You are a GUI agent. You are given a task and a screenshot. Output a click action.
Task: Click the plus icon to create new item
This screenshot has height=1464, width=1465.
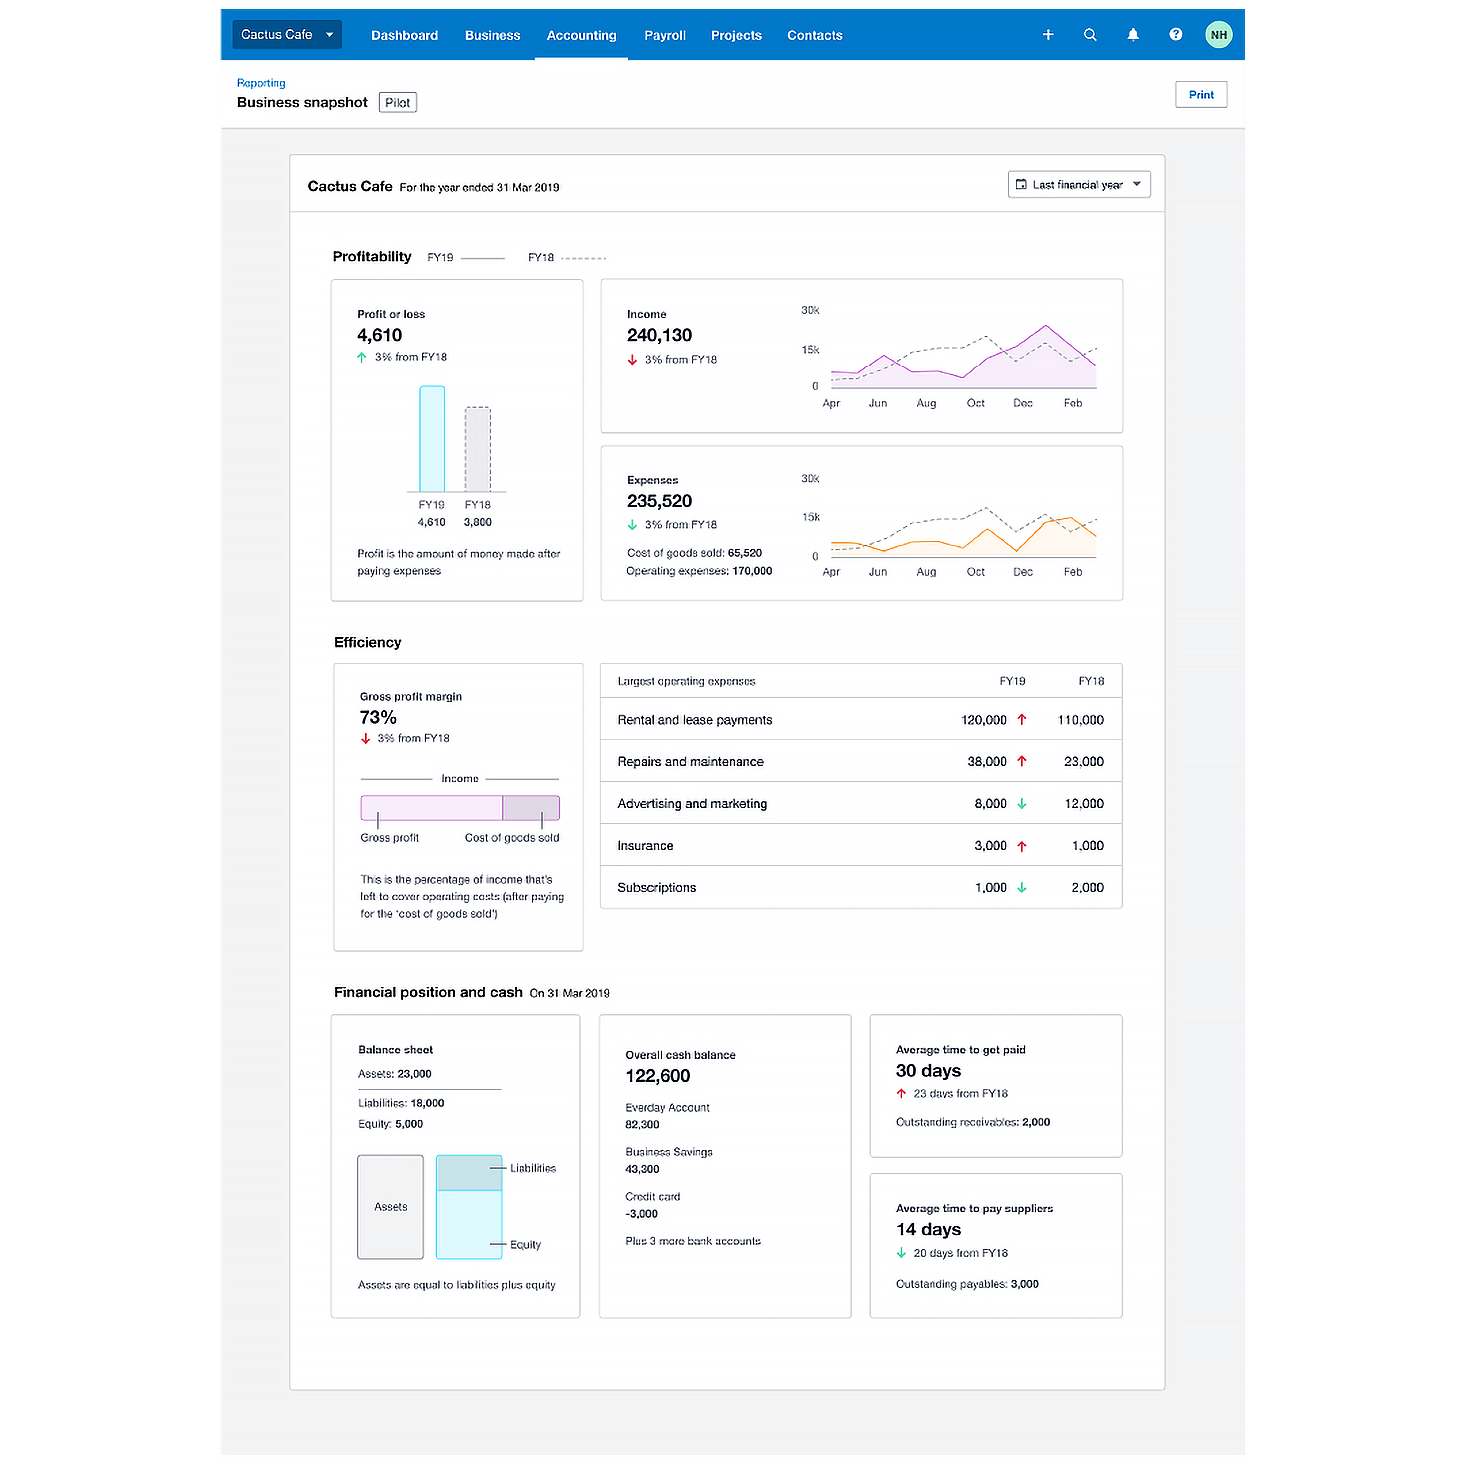pos(1048,34)
